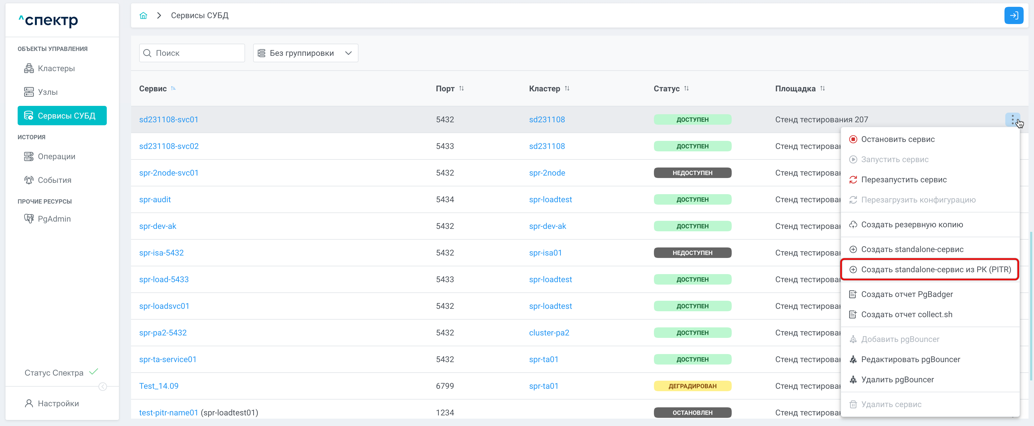Open cluster-pa2 cluster link
The image size is (1034, 426).
click(x=549, y=333)
